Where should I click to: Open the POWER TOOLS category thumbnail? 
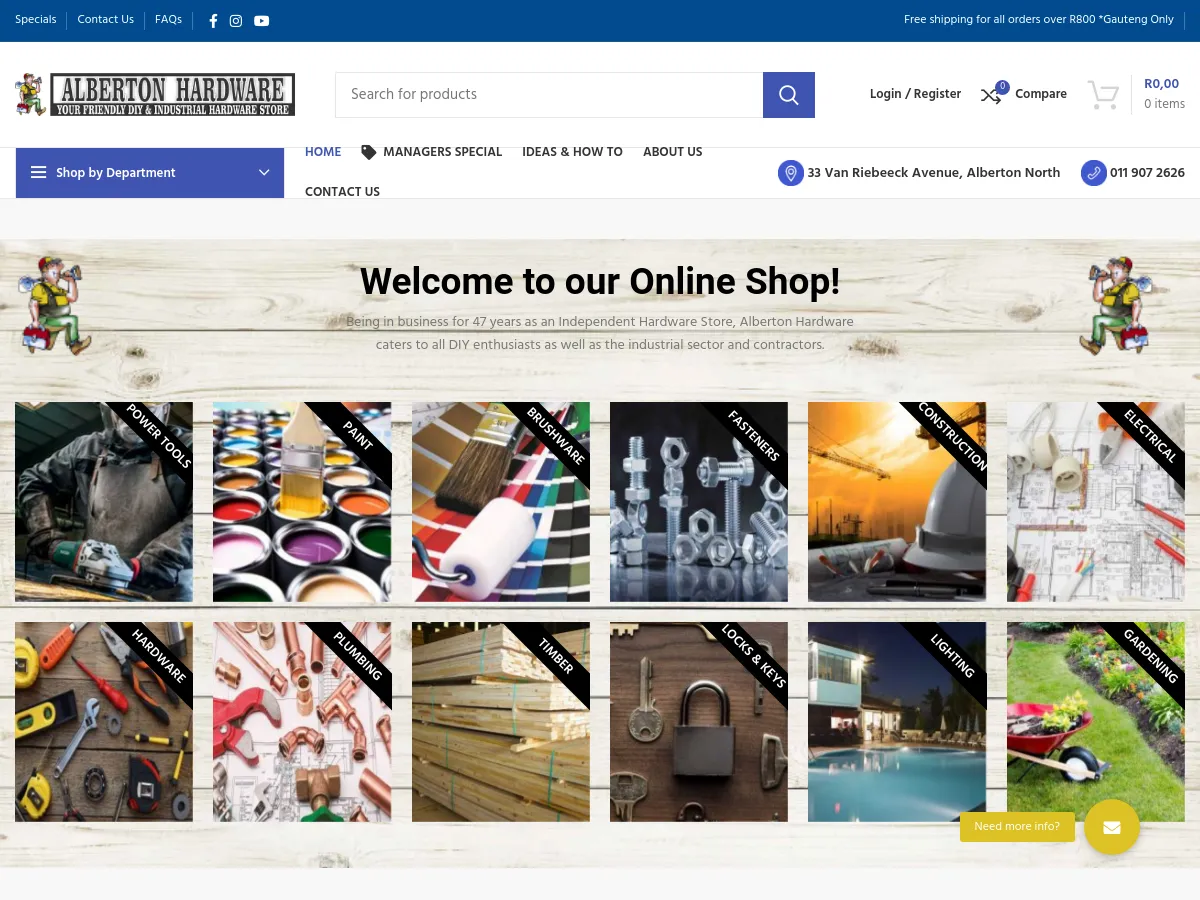(x=103, y=501)
